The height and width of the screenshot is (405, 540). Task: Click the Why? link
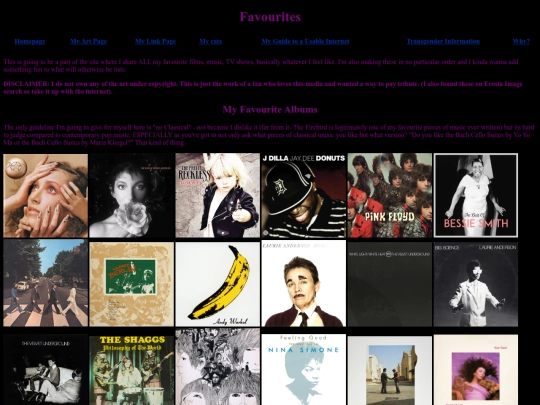(521, 41)
